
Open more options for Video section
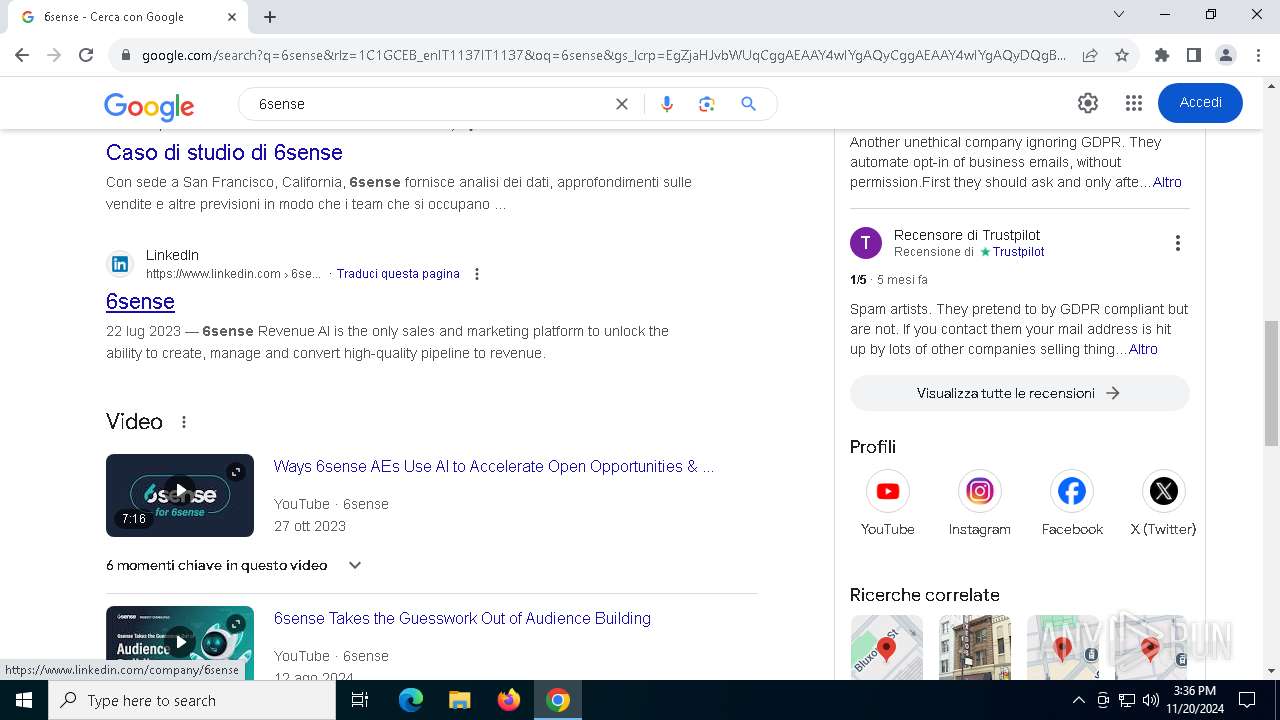[184, 422]
